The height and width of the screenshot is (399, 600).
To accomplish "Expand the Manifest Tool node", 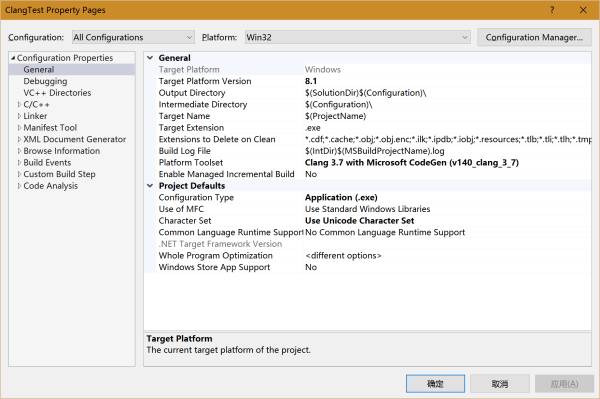I will tap(19, 127).
